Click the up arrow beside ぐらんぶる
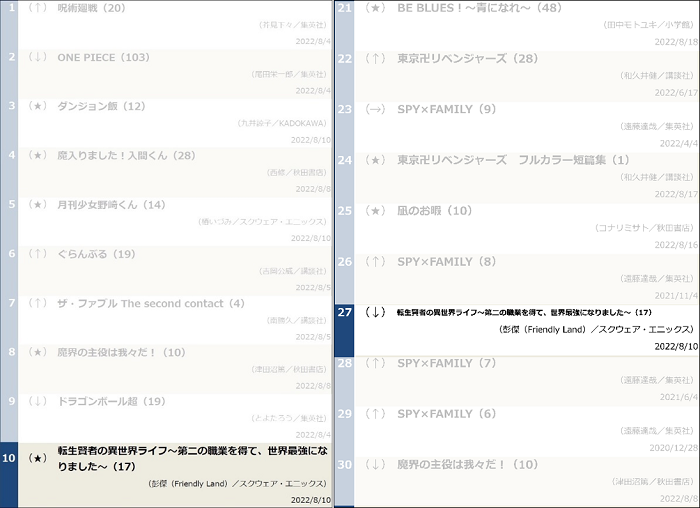This screenshot has width=700, height=508. [x=38, y=254]
